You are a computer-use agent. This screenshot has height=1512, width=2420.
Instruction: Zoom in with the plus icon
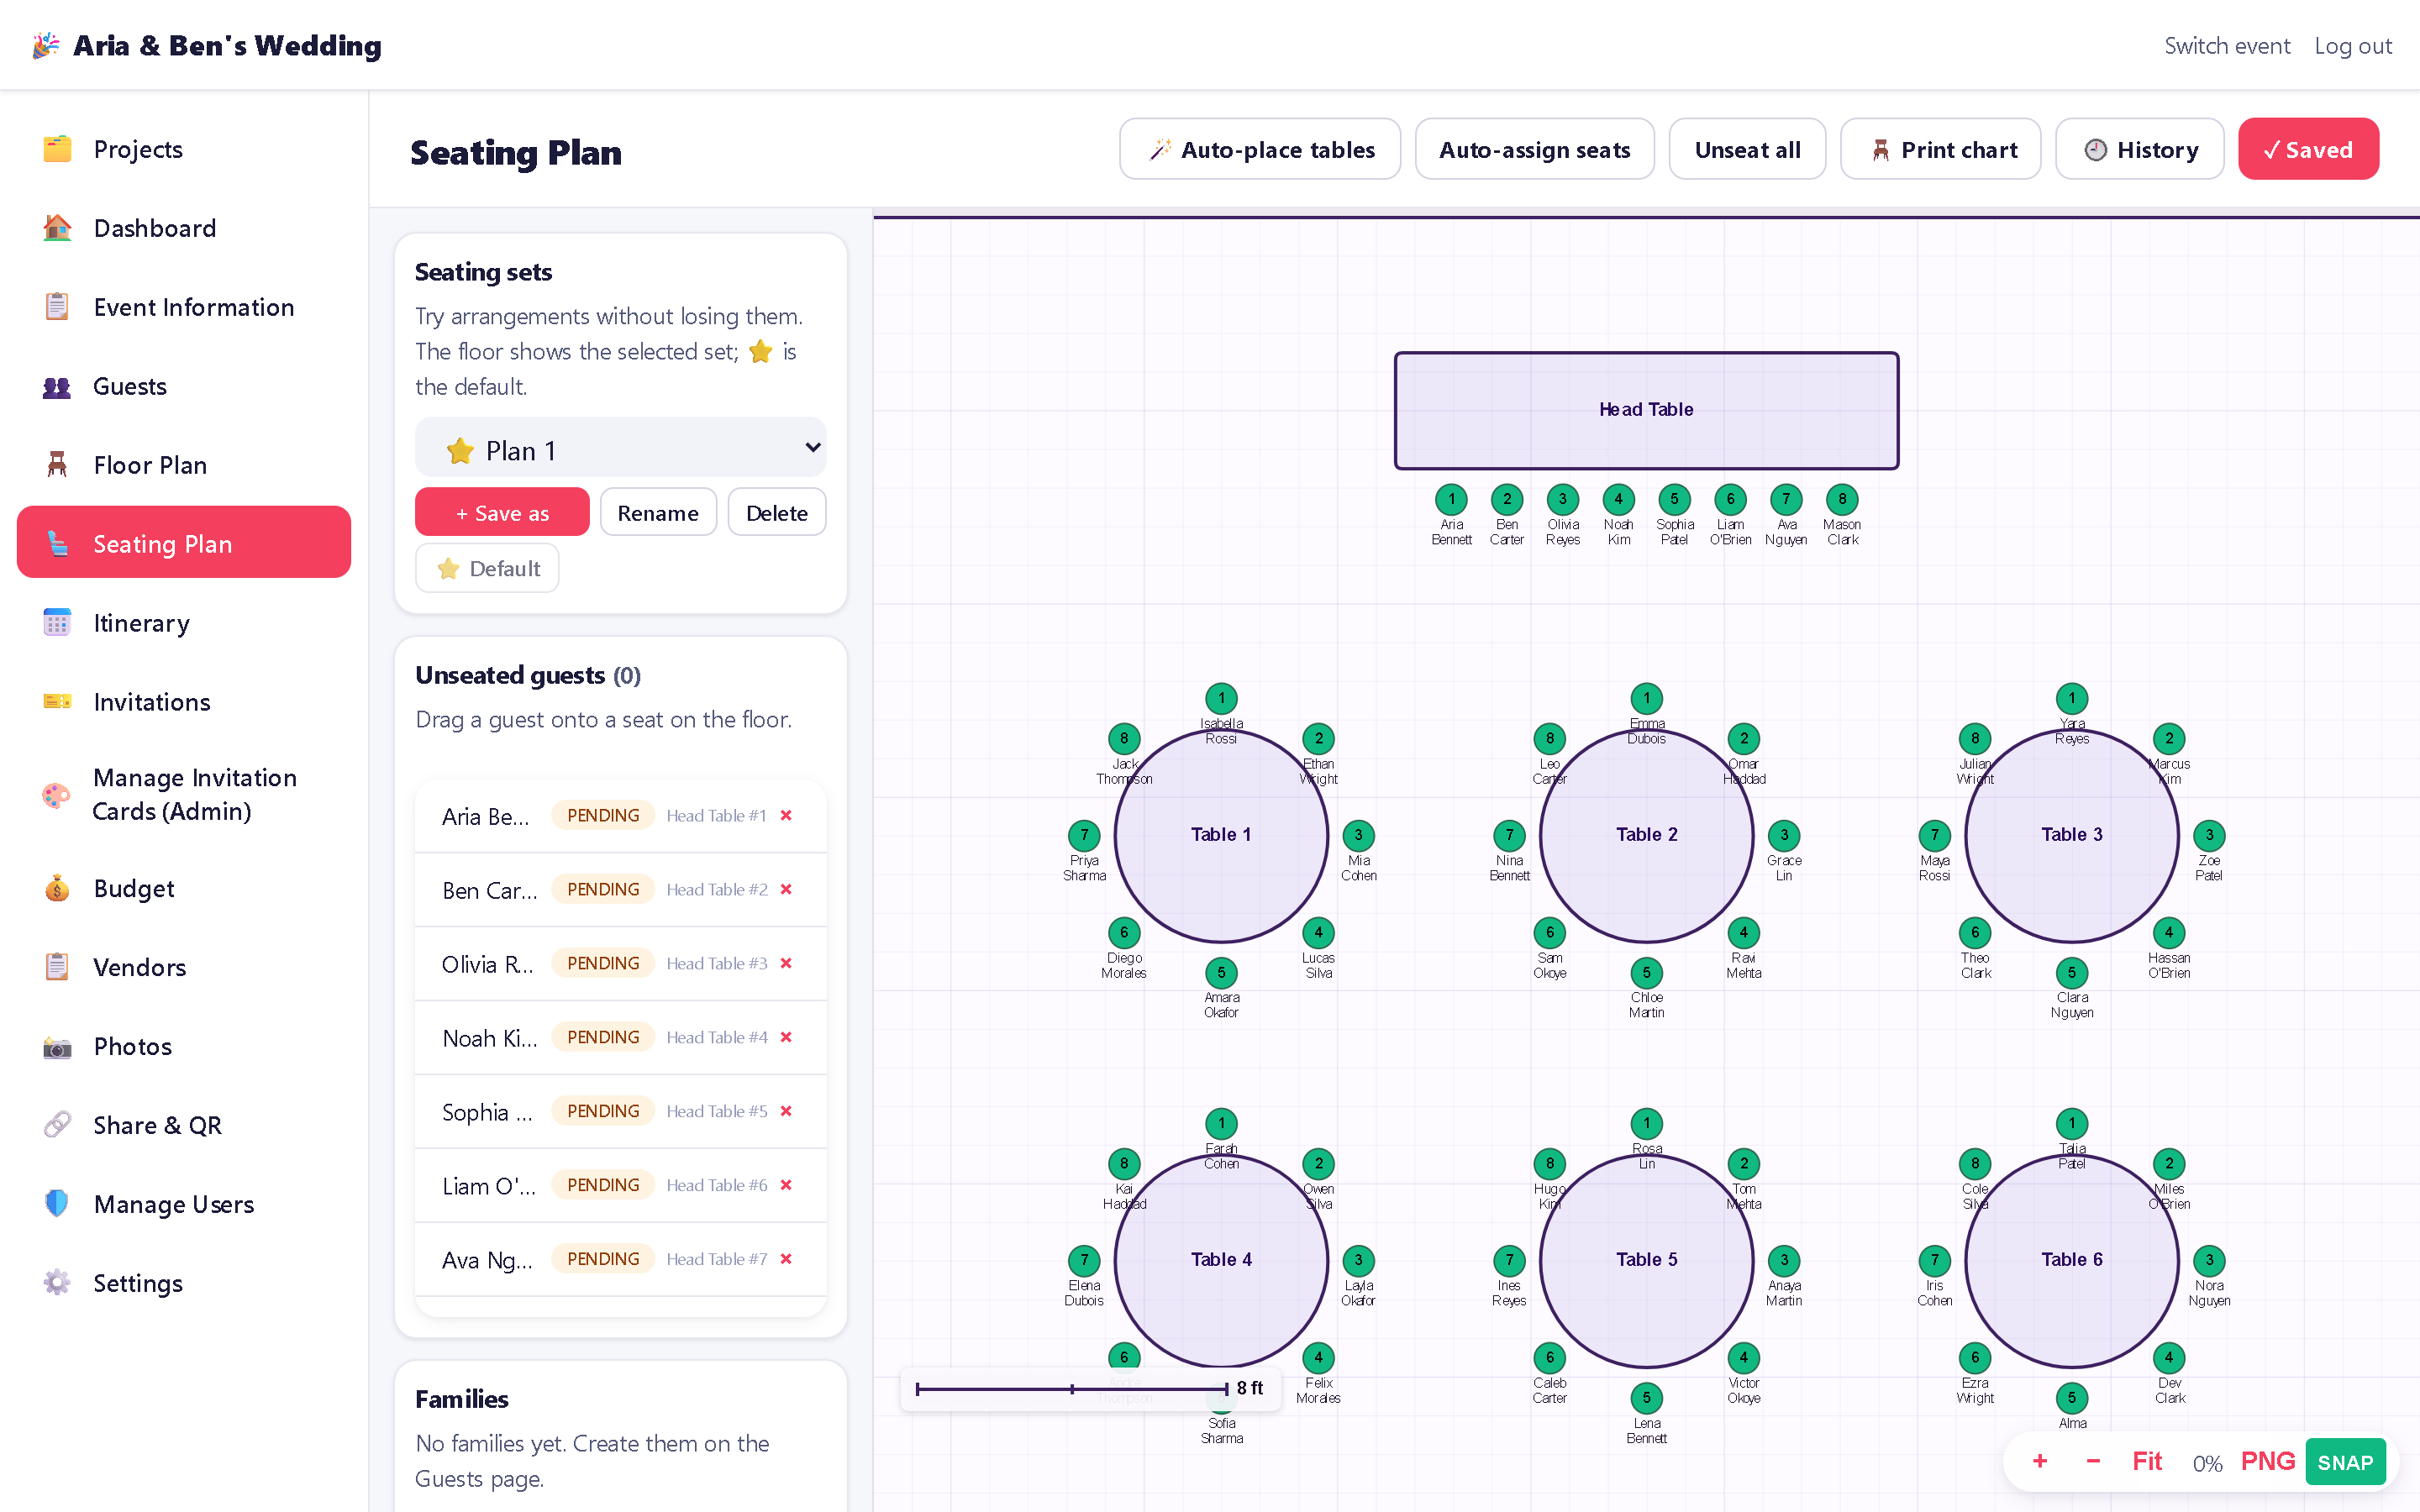tap(2040, 1462)
